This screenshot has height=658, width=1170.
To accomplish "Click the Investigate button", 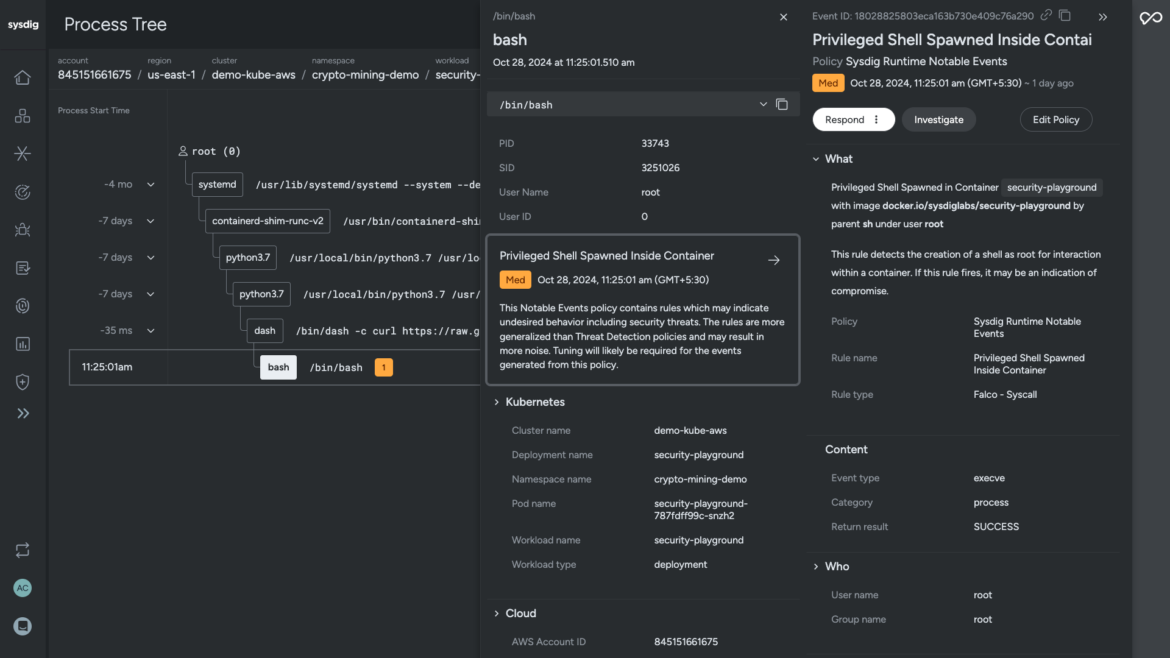I will point(939,119).
